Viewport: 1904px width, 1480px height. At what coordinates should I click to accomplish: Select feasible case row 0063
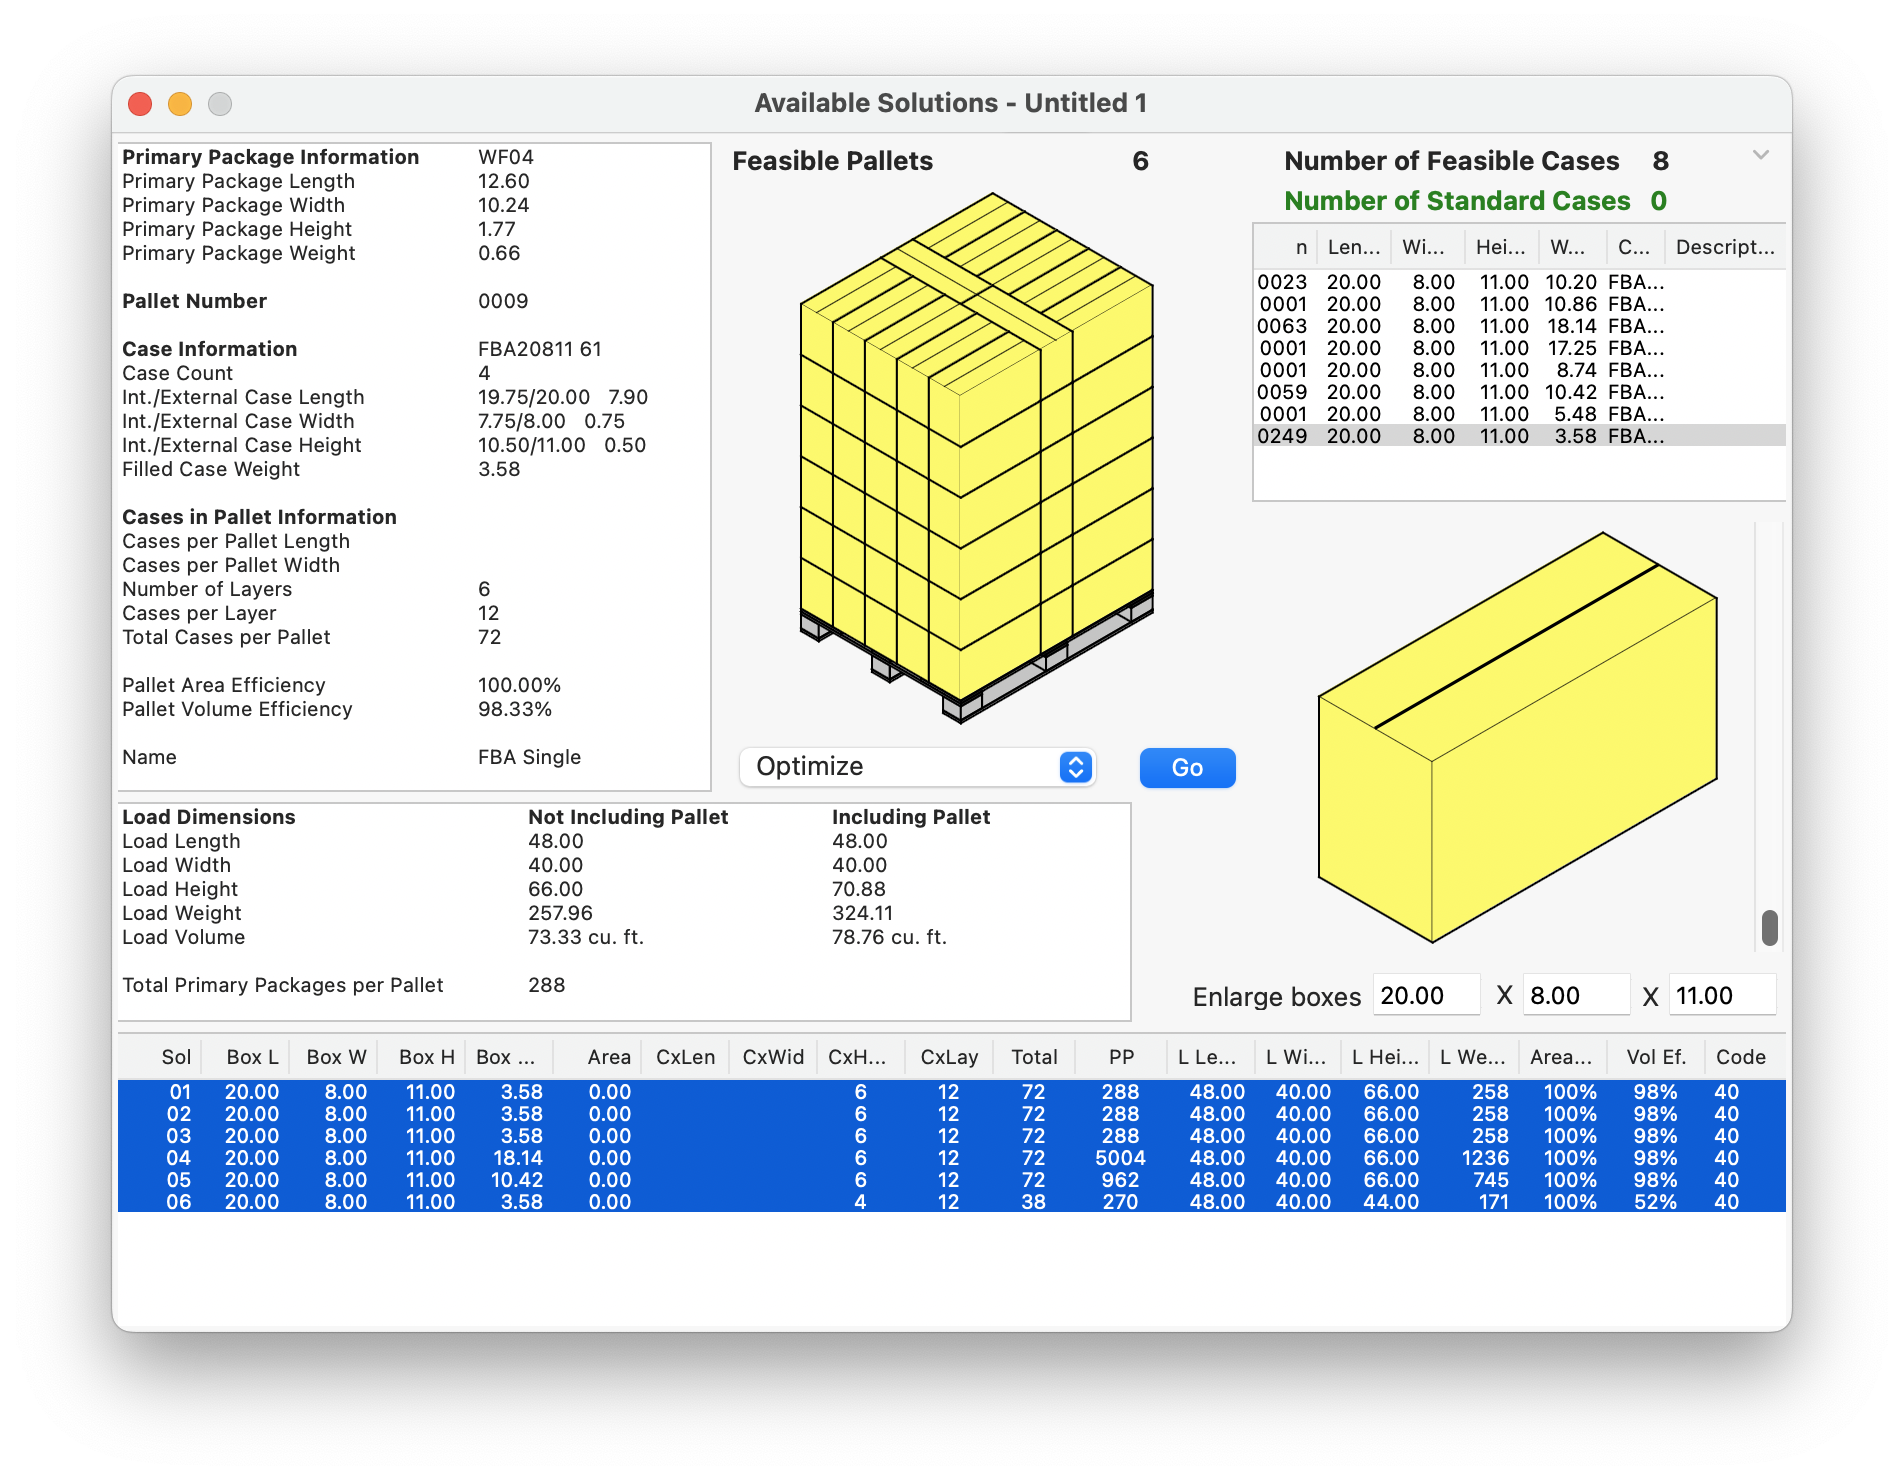pos(1519,326)
